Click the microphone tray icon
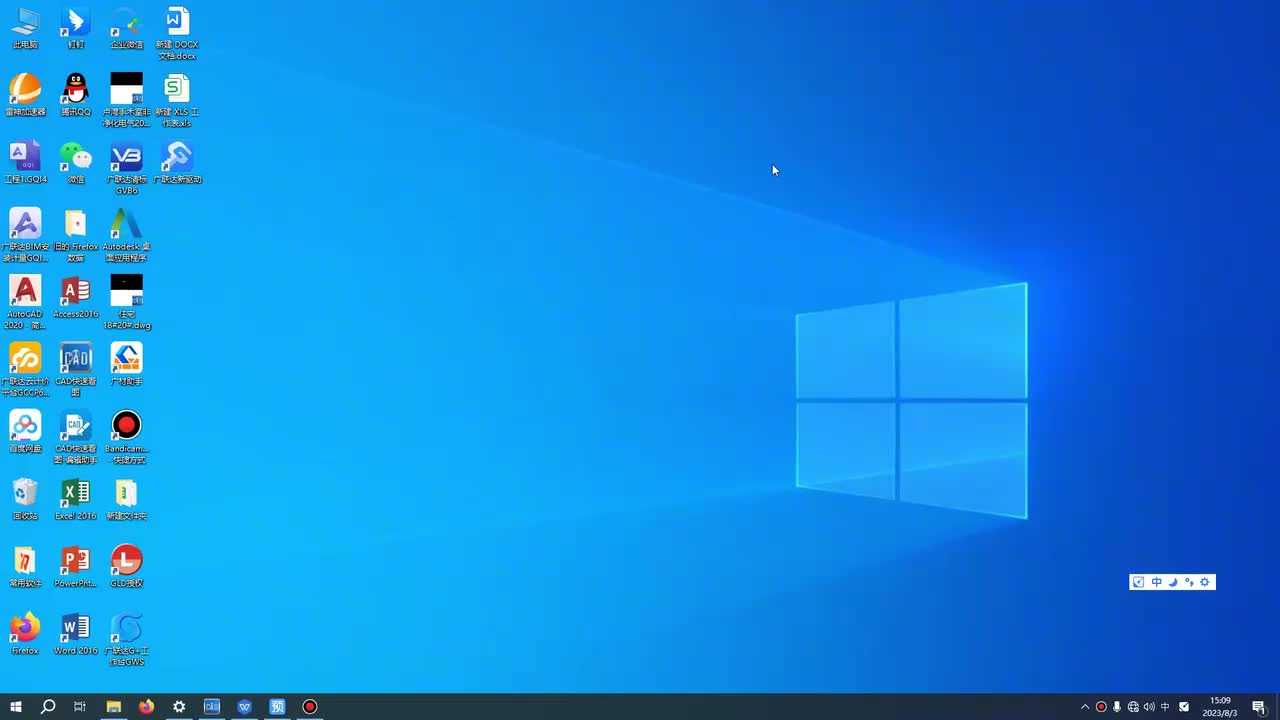The image size is (1280, 720). tap(1117, 707)
